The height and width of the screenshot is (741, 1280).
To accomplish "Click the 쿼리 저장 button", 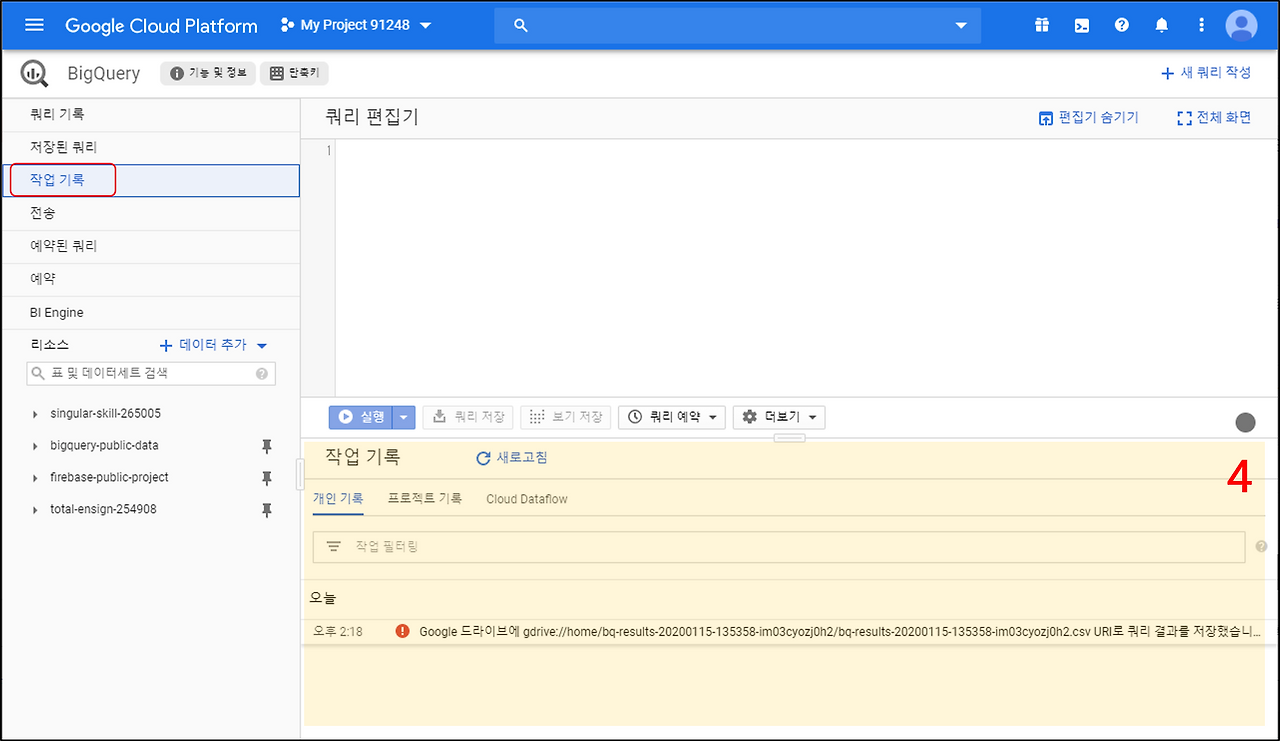I will pyautogui.click(x=467, y=417).
